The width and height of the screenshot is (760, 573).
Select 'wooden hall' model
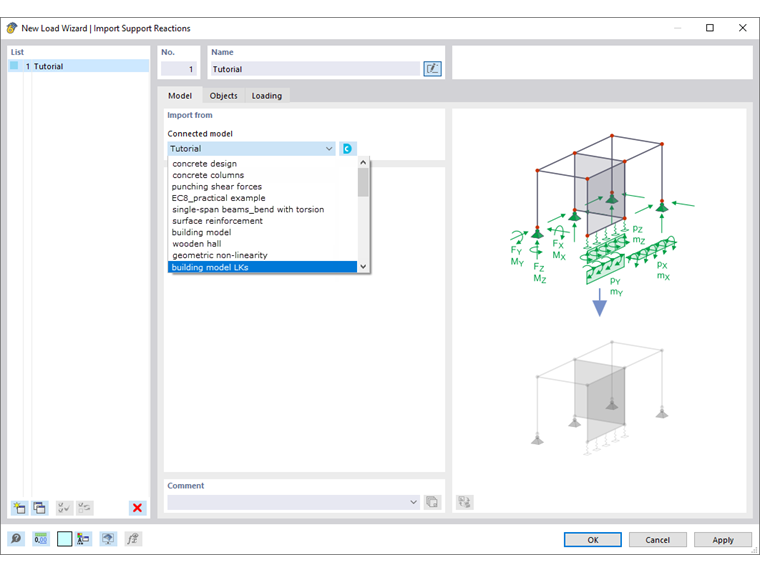coord(262,243)
